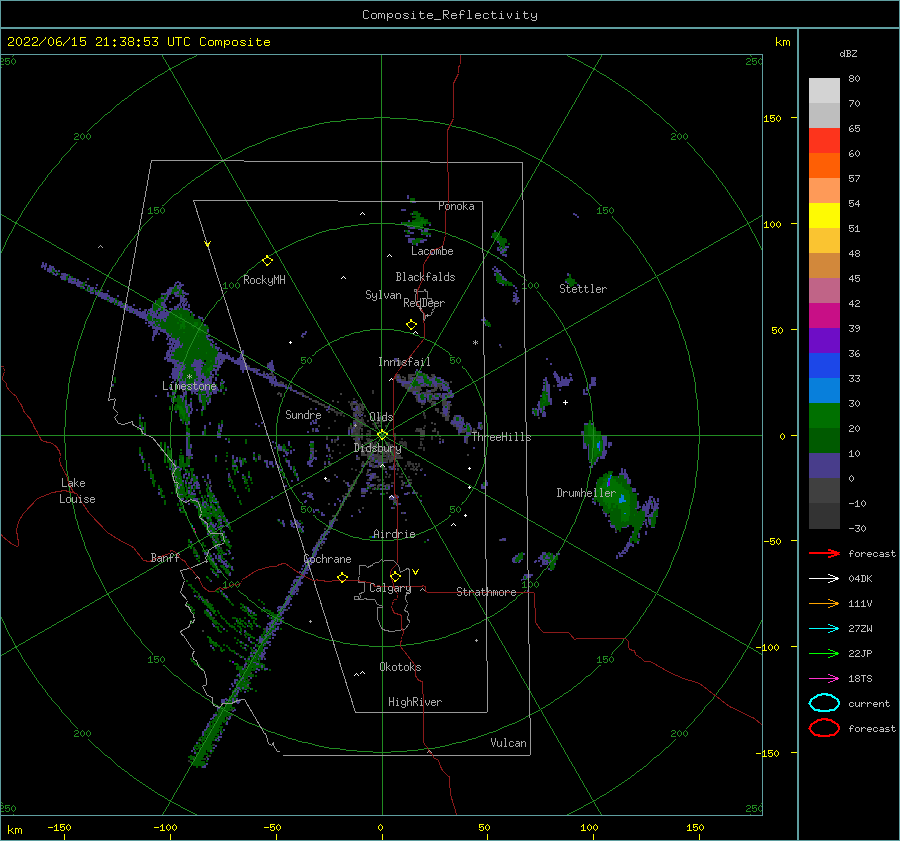The width and height of the screenshot is (900, 841).
Task: Click the Sundre town label
Action: (x=303, y=414)
